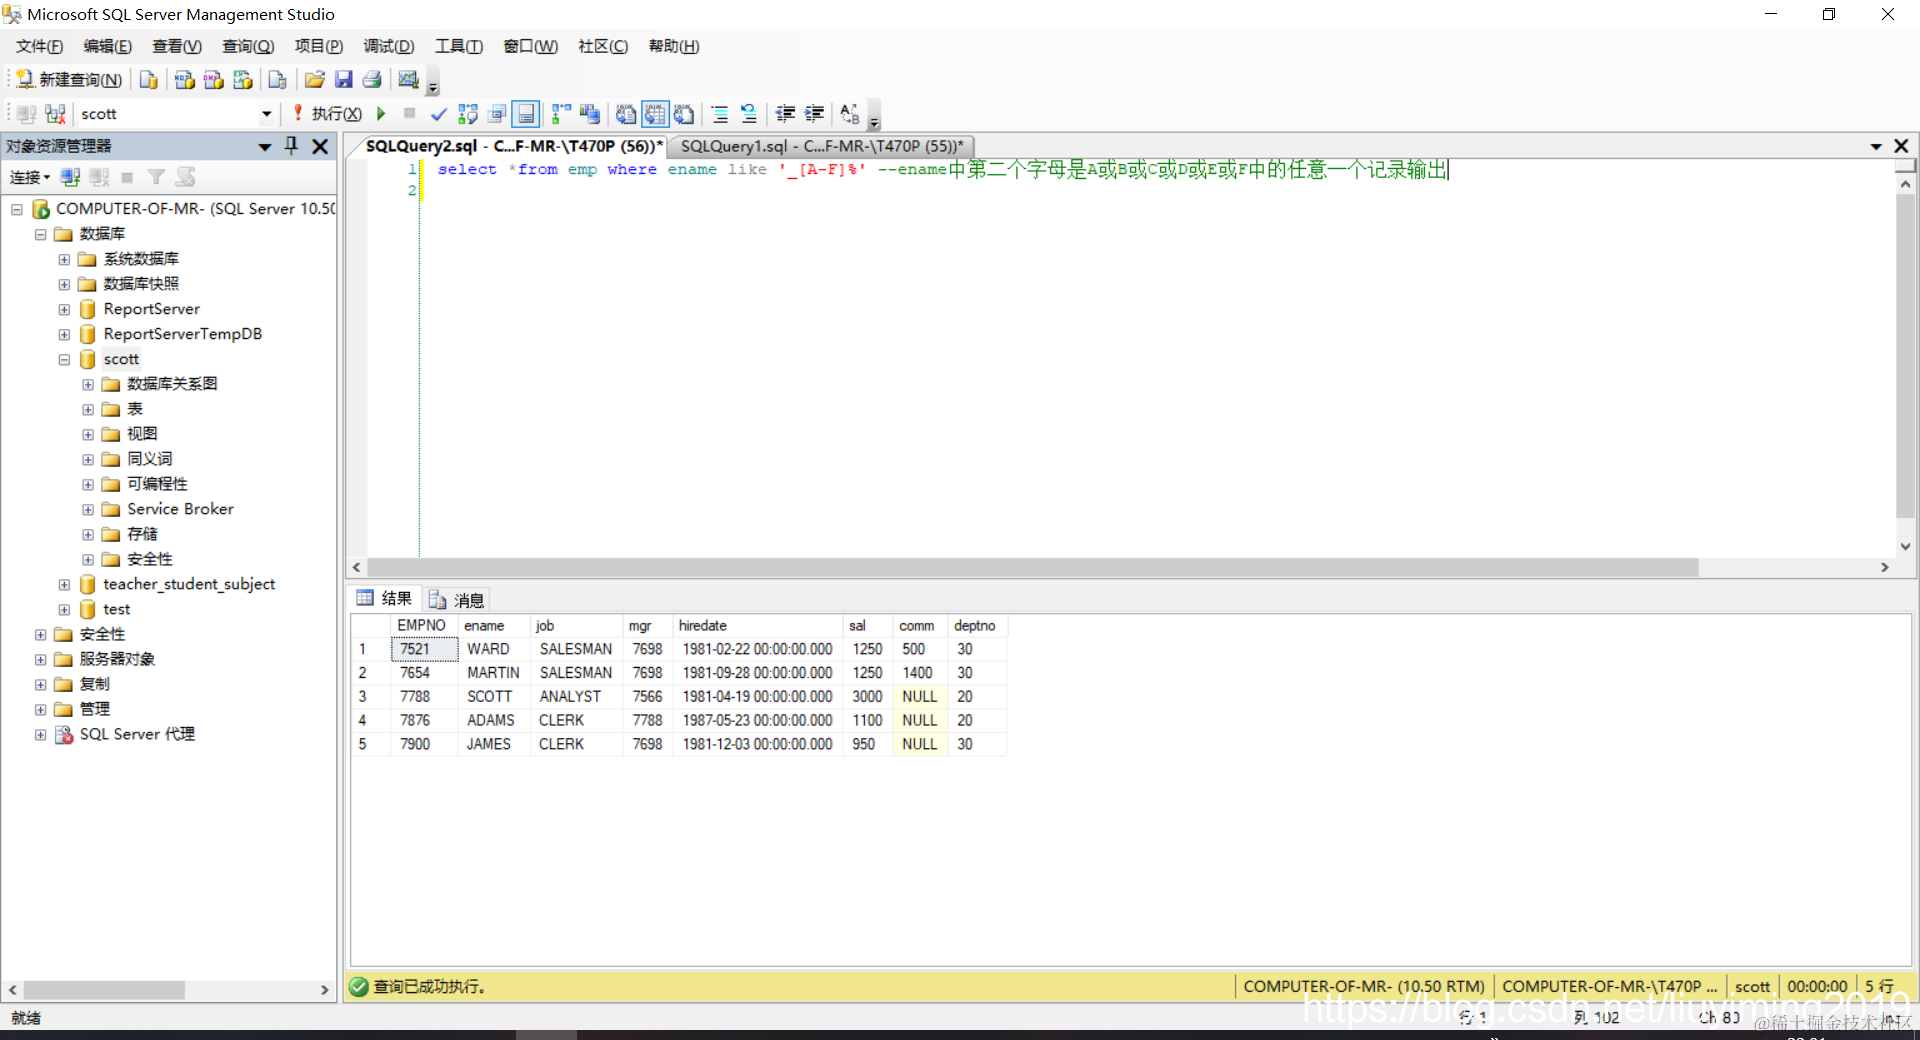The width and height of the screenshot is (1920, 1040).
Task: Open the Activity Monitor icon
Action: tap(408, 80)
